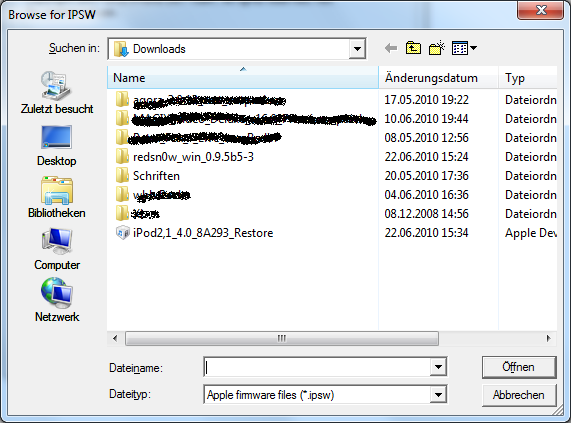Open Zuletzt besucht in sidebar
Viewport: 571px width, 423px height.
coord(57,93)
